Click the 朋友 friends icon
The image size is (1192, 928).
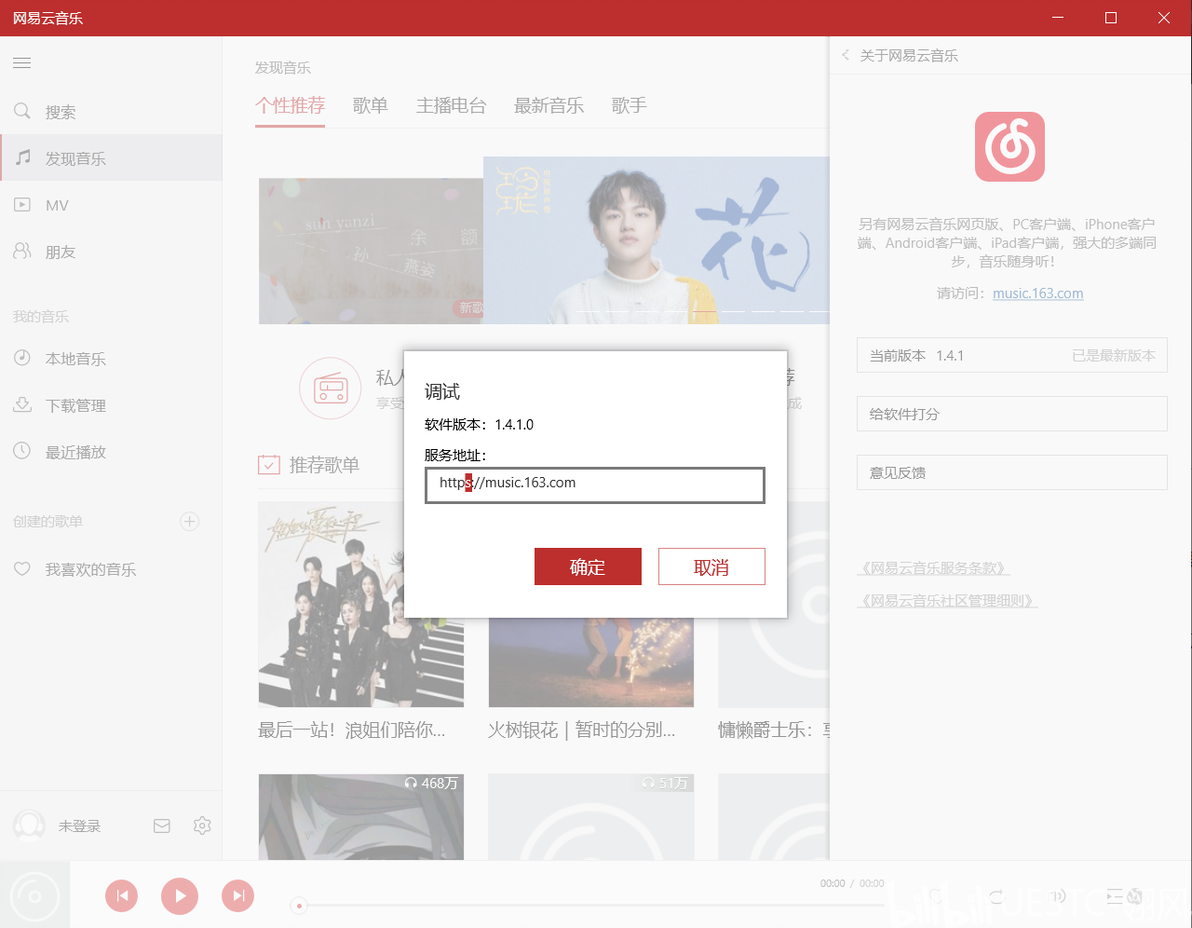click(23, 251)
